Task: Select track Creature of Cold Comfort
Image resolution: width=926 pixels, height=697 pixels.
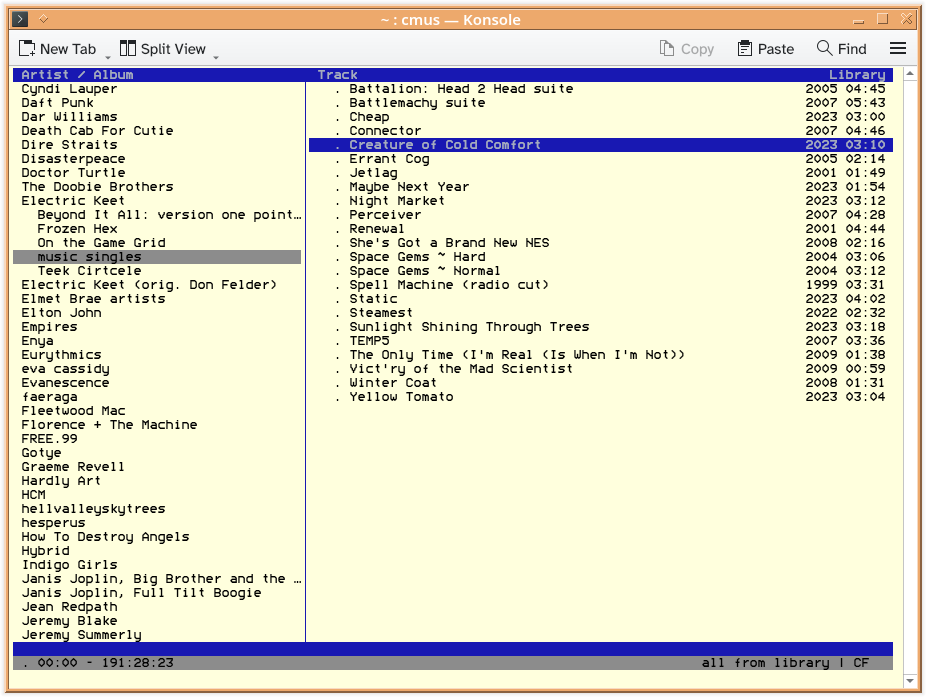Action: 601,145
